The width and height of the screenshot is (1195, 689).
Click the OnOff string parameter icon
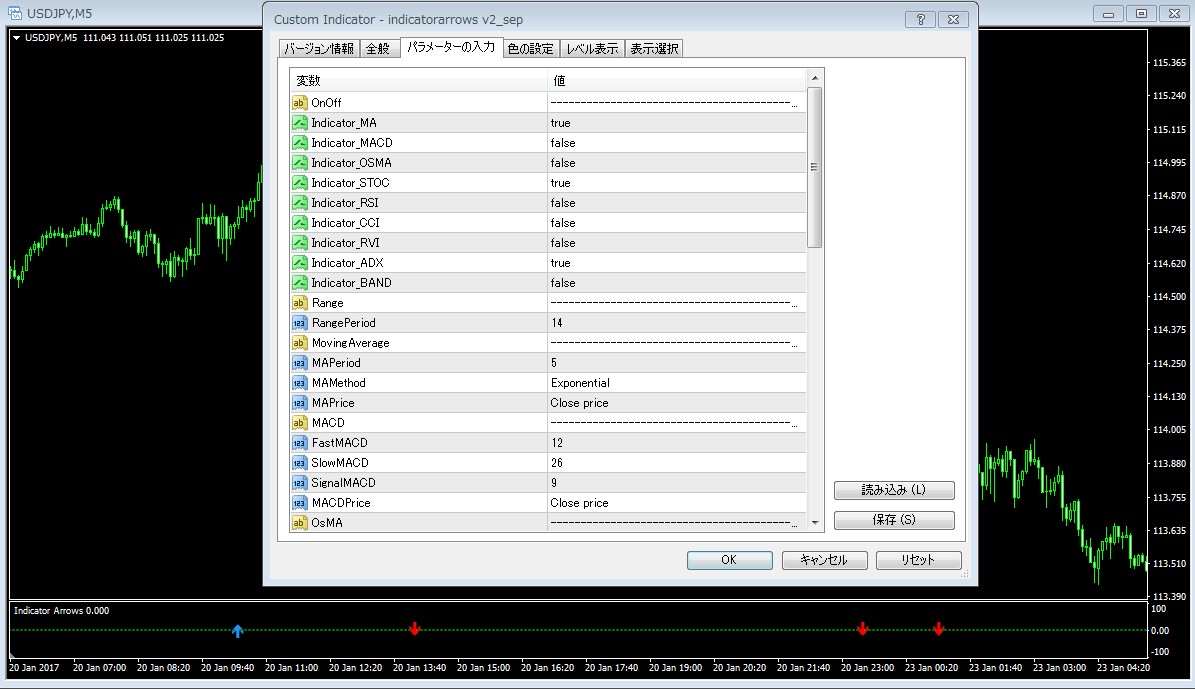pos(300,103)
